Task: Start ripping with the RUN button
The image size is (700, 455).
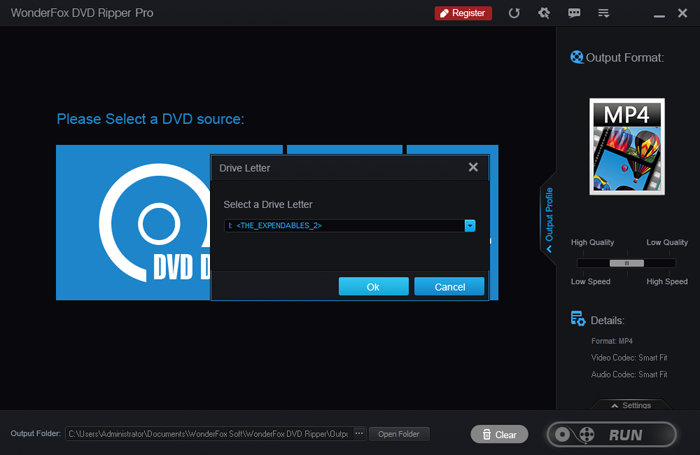Action: 612,434
